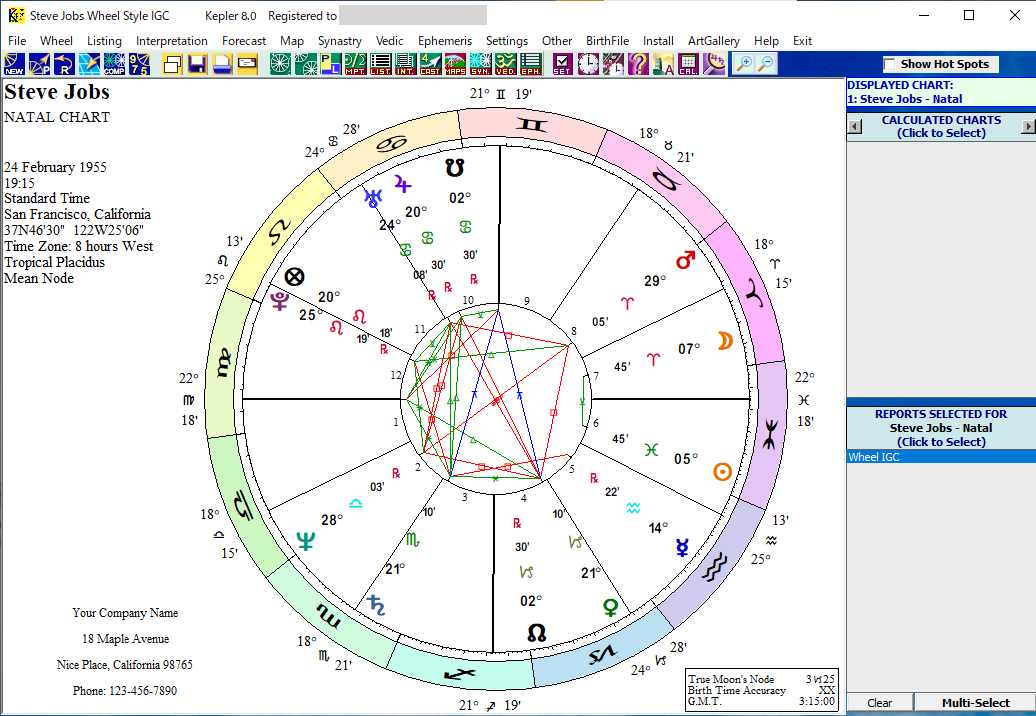This screenshot has width=1036, height=716.
Task: Click the Multi-Select button
Action: [975, 703]
